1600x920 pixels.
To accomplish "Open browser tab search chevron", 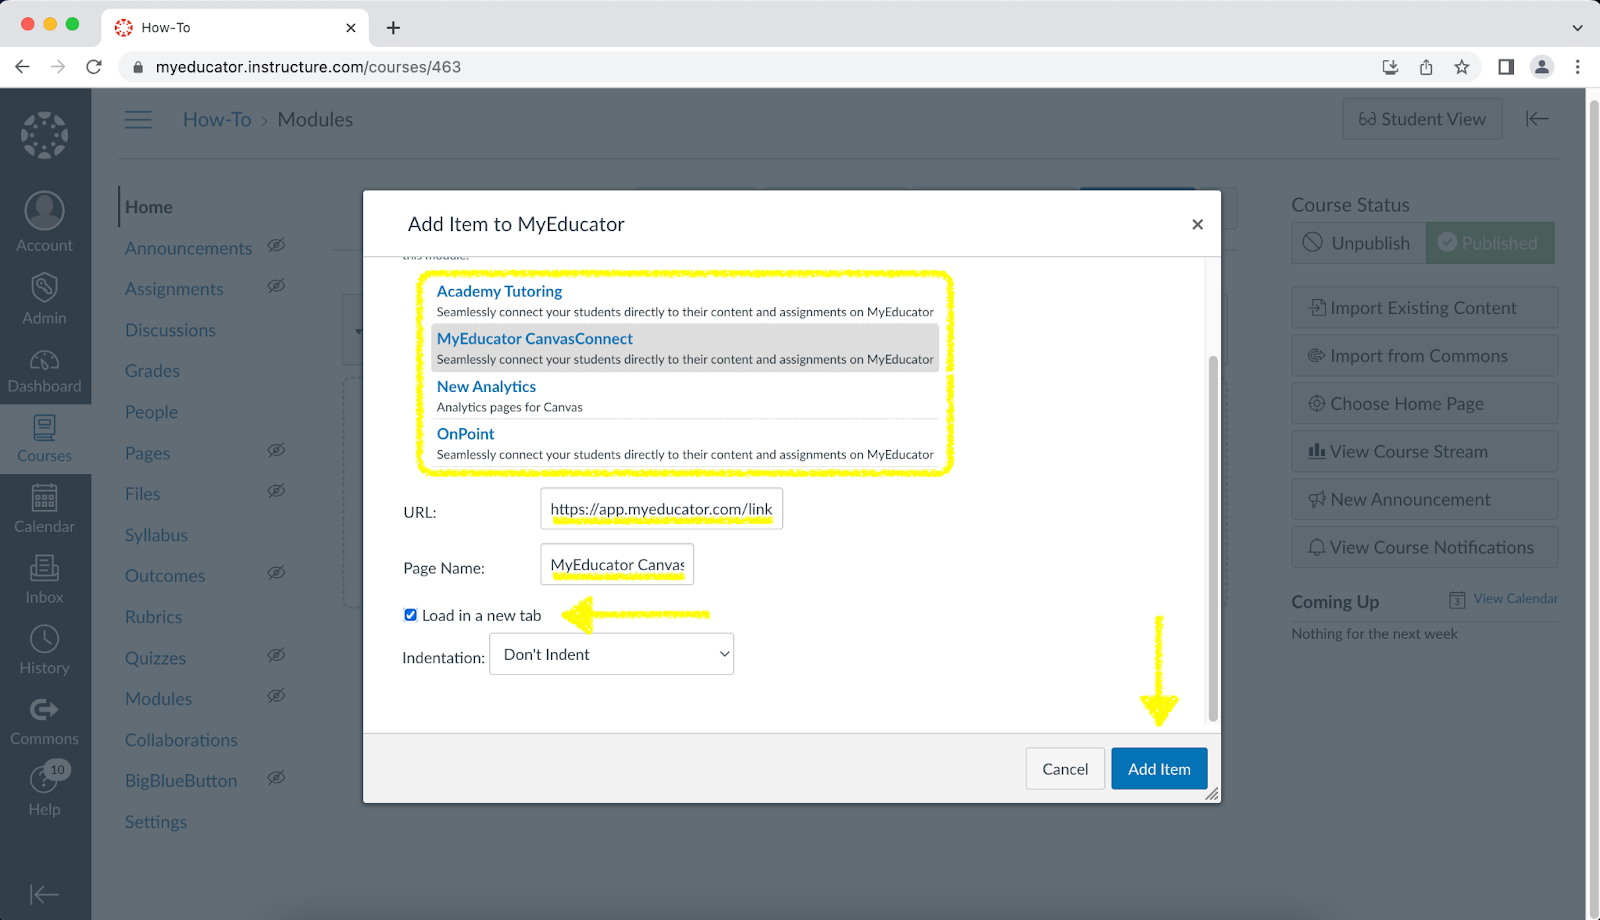I will [1577, 28].
